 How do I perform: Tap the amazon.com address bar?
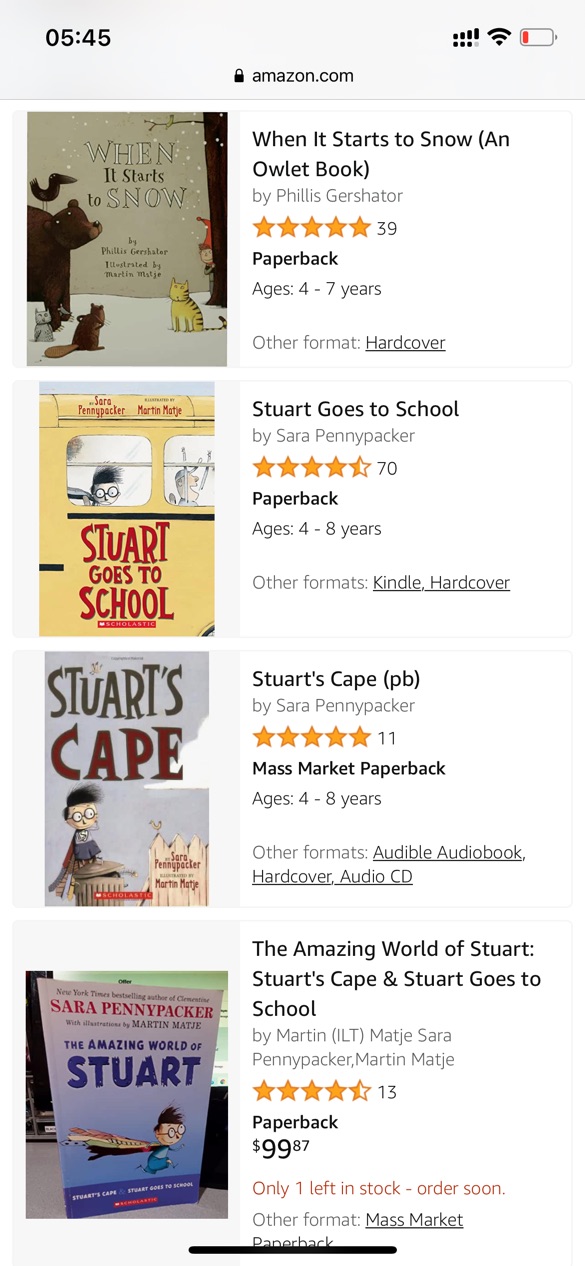(x=293, y=76)
